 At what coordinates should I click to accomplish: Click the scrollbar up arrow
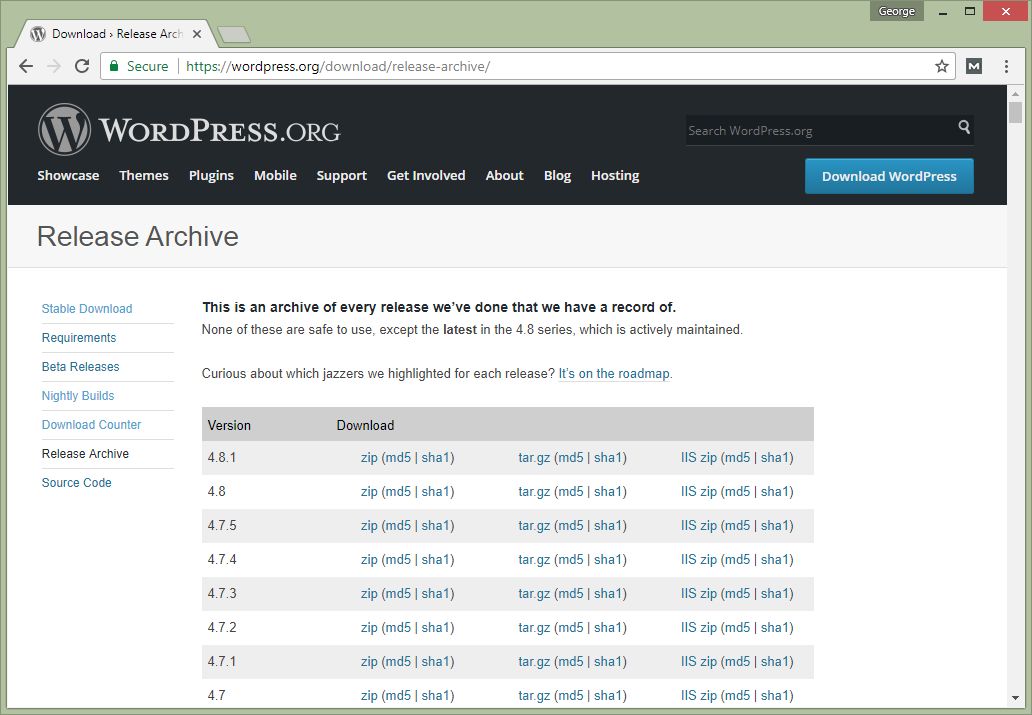click(x=1016, y=94)
